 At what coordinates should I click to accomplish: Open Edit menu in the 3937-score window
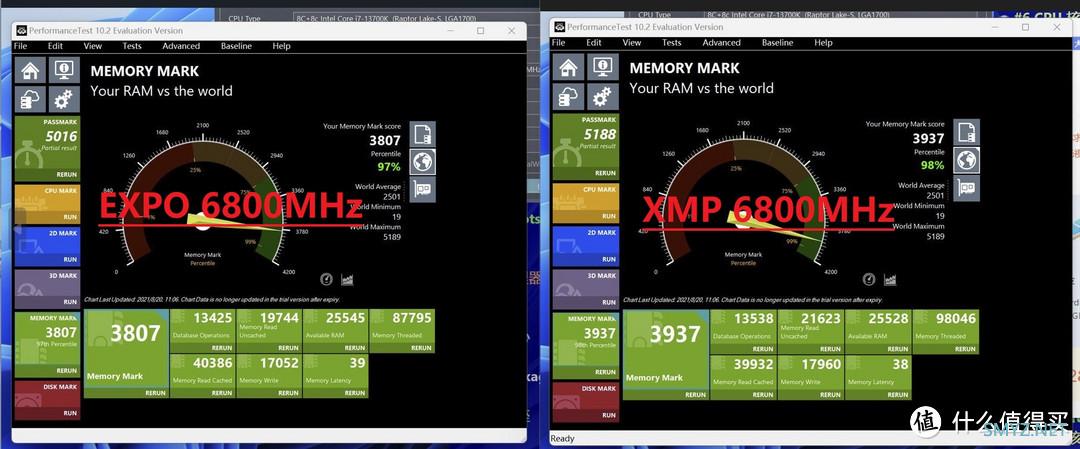pos(594,43)
